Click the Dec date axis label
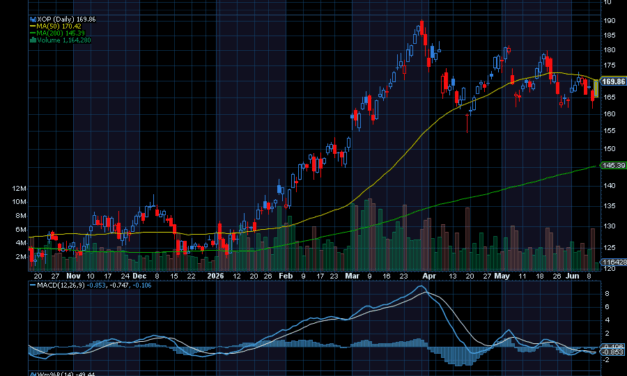 pyautogui.click(x=140, y=276)
